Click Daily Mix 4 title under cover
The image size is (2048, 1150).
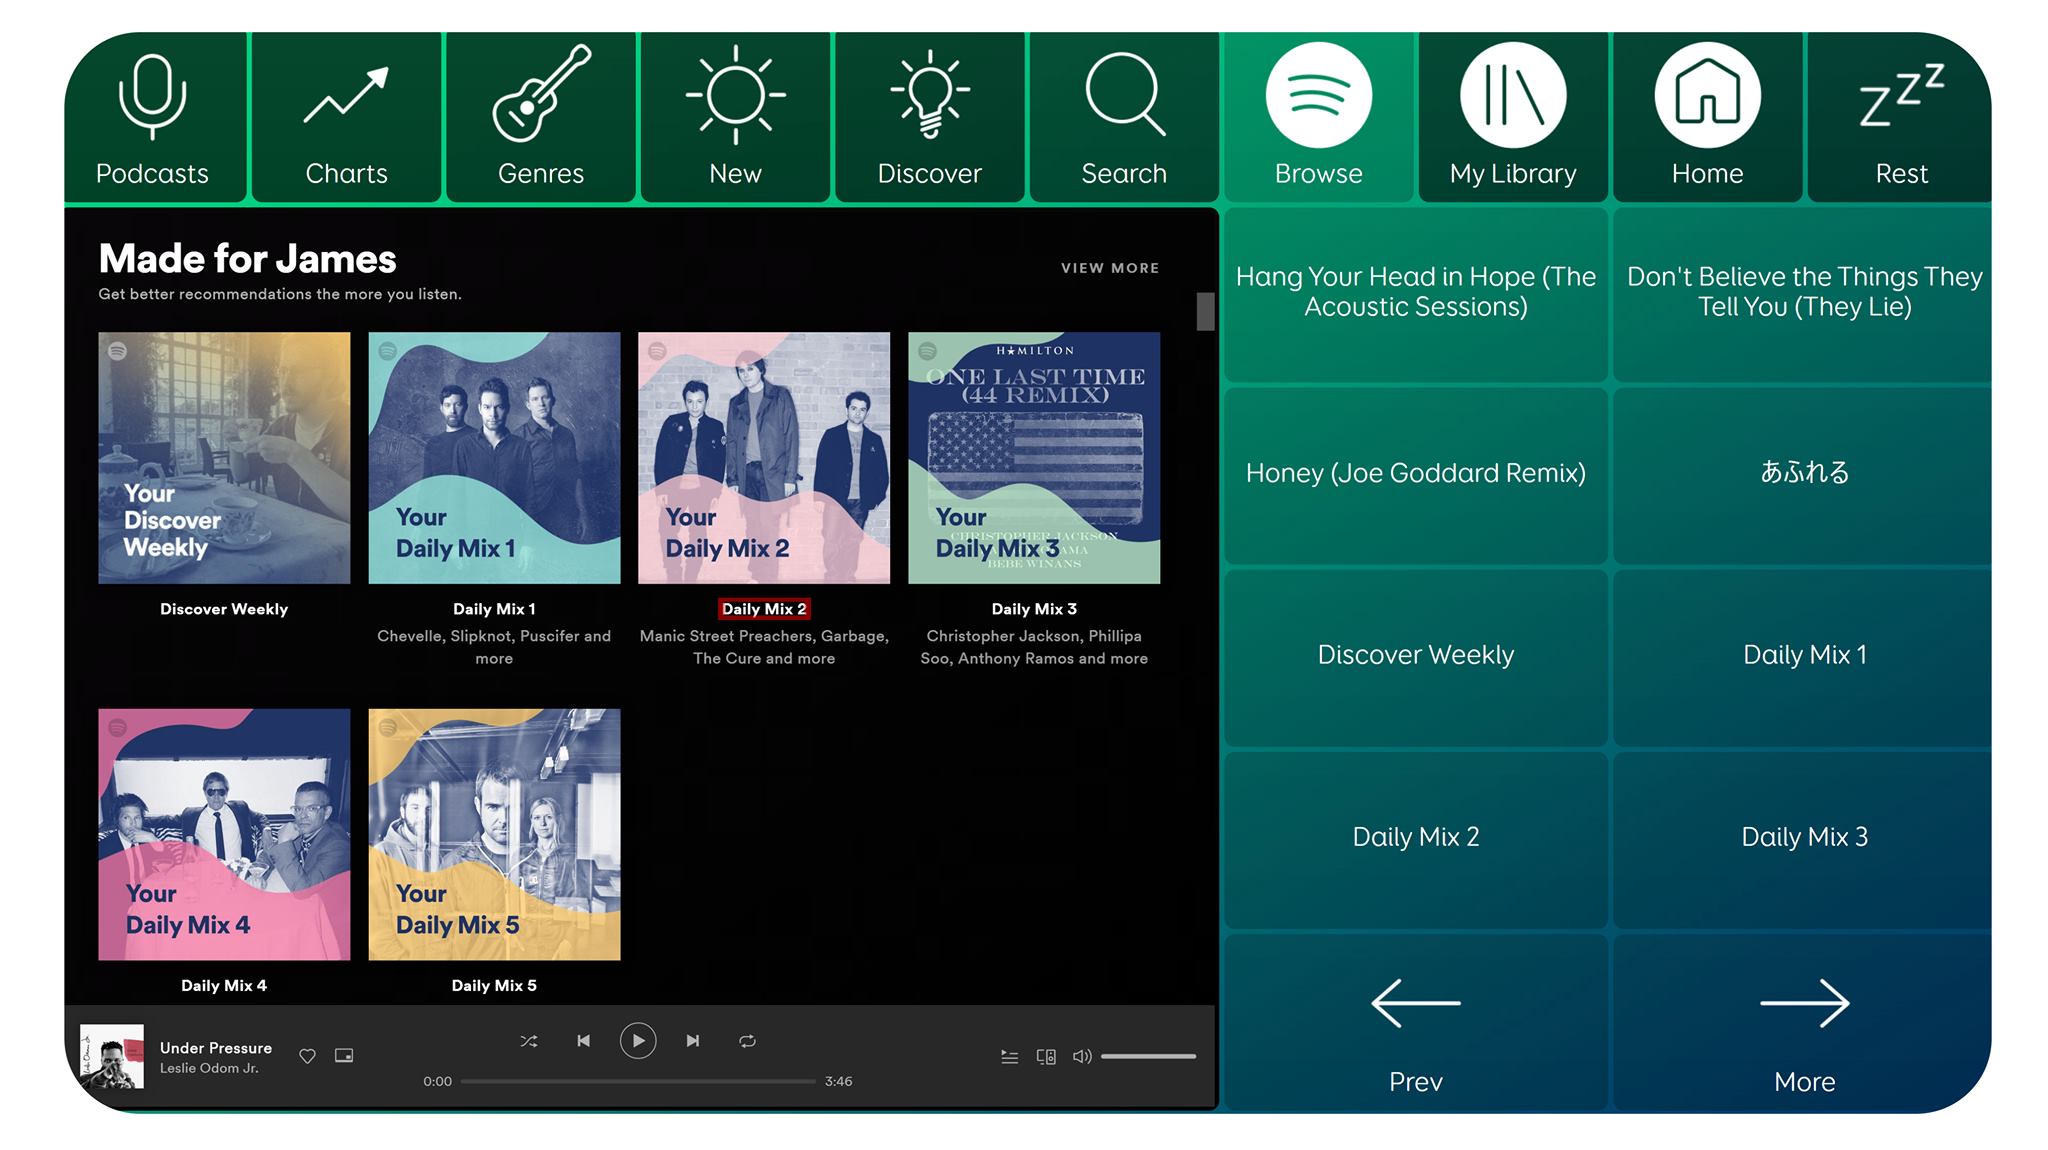pyautogui.click(x=224, y=986)
